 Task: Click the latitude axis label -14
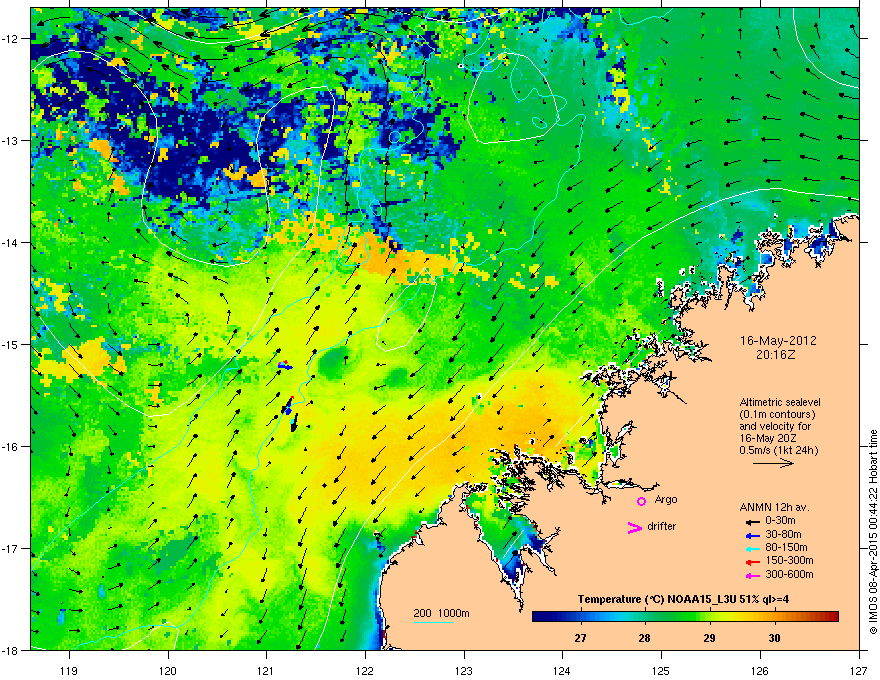[x=11, y=242]
